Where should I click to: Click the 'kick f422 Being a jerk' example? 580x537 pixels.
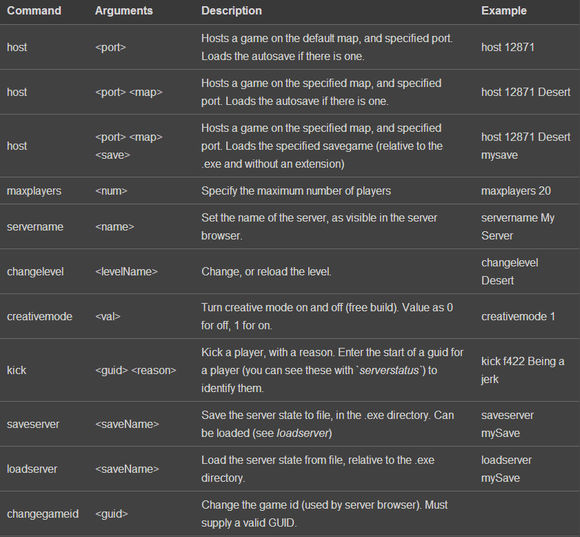tap(523, 370)
